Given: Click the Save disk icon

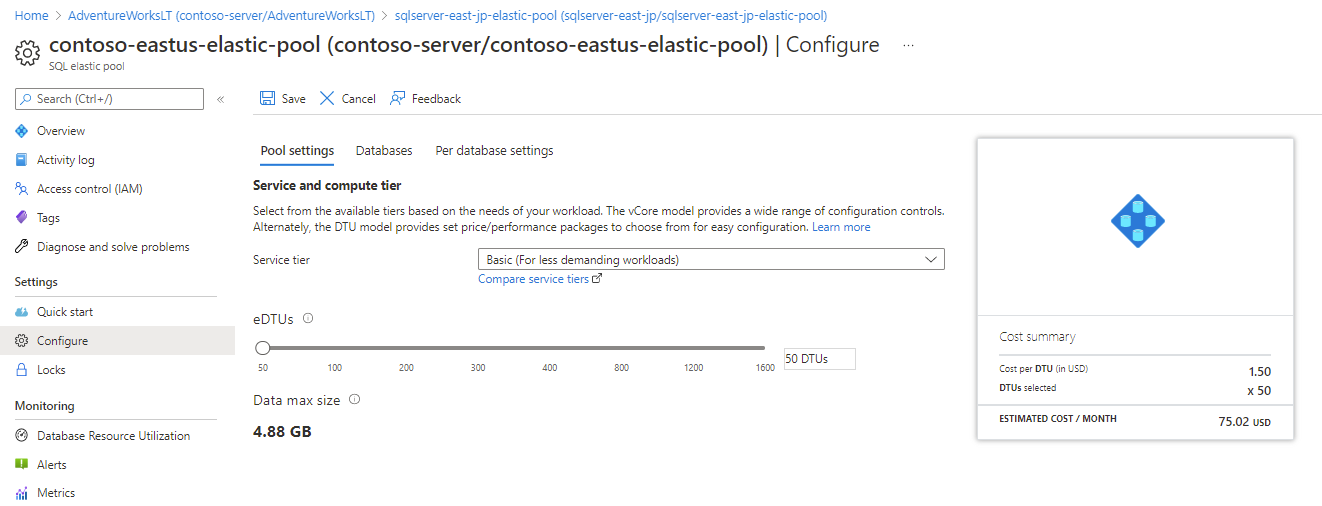Looking at the screenshot, I should click(x=268, y=98).
